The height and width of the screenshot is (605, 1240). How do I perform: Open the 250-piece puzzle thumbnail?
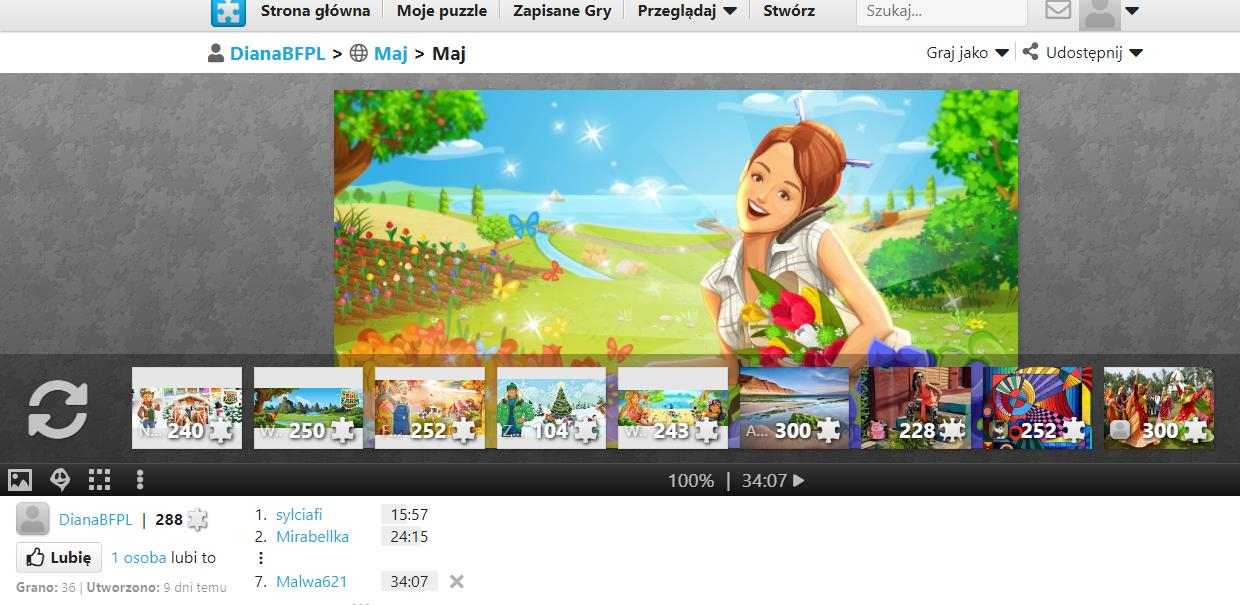pyautogui.click(x=308, y=408)
